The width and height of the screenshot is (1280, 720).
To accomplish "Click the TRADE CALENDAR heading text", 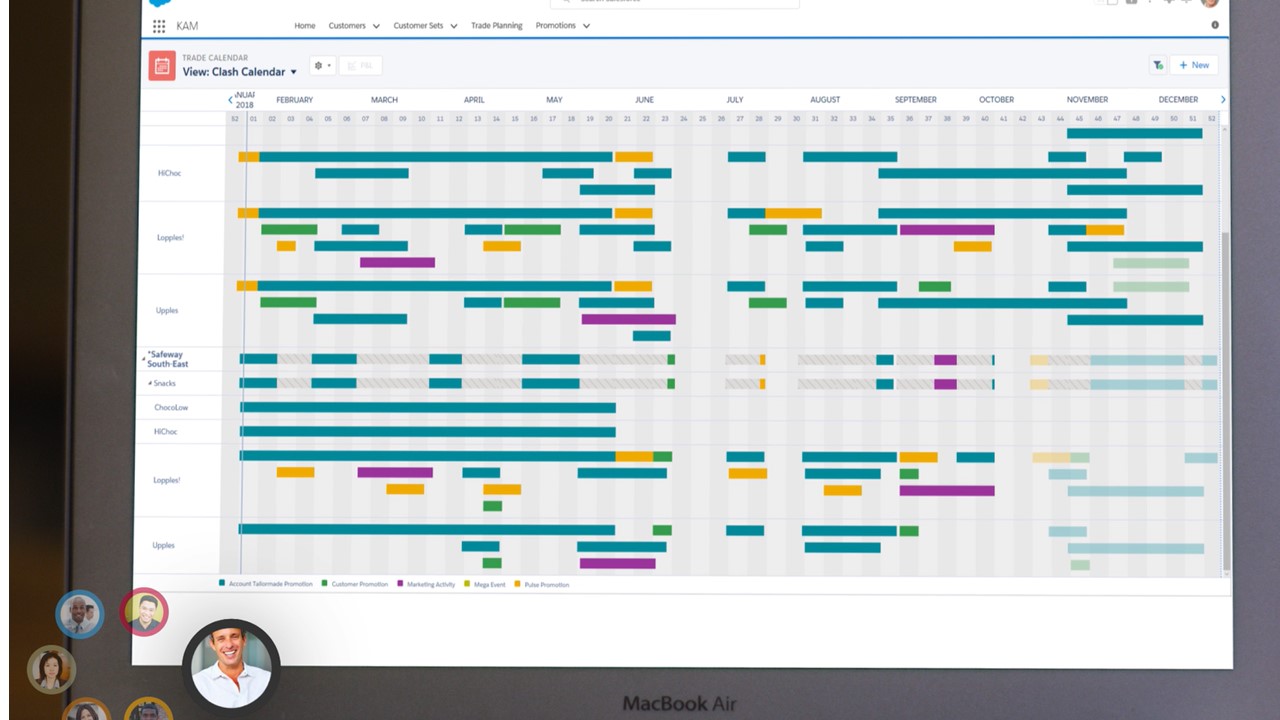I will (x=215, y=58).
